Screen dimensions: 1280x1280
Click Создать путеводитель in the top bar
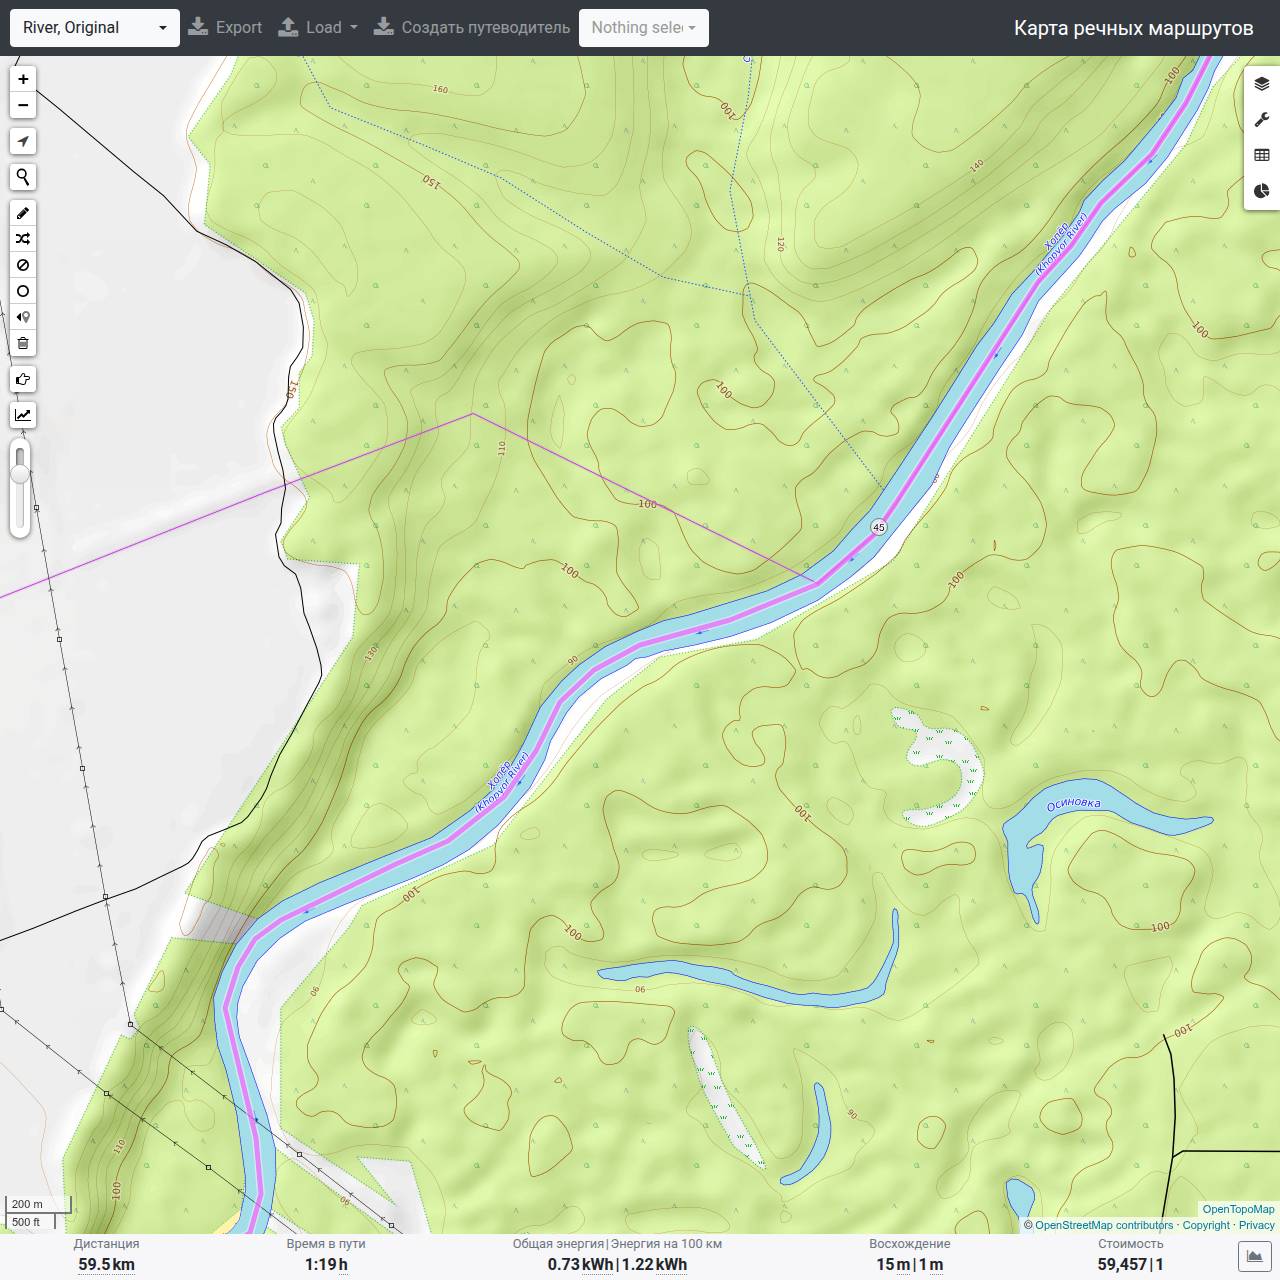(x=472, y=28)
